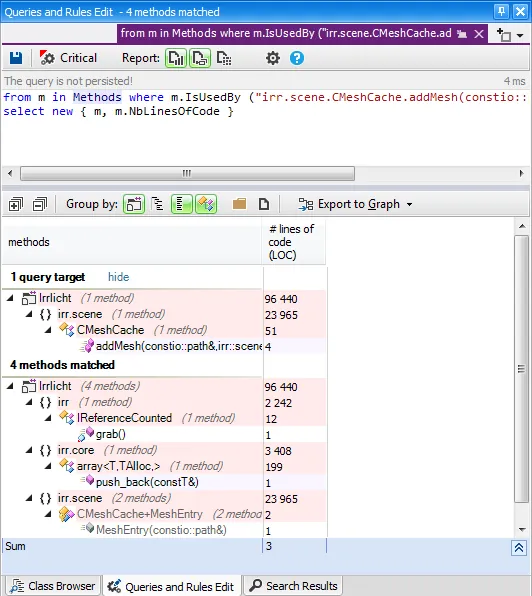Collapse the IReferenceCounted tree node

[x=48, y=418]
